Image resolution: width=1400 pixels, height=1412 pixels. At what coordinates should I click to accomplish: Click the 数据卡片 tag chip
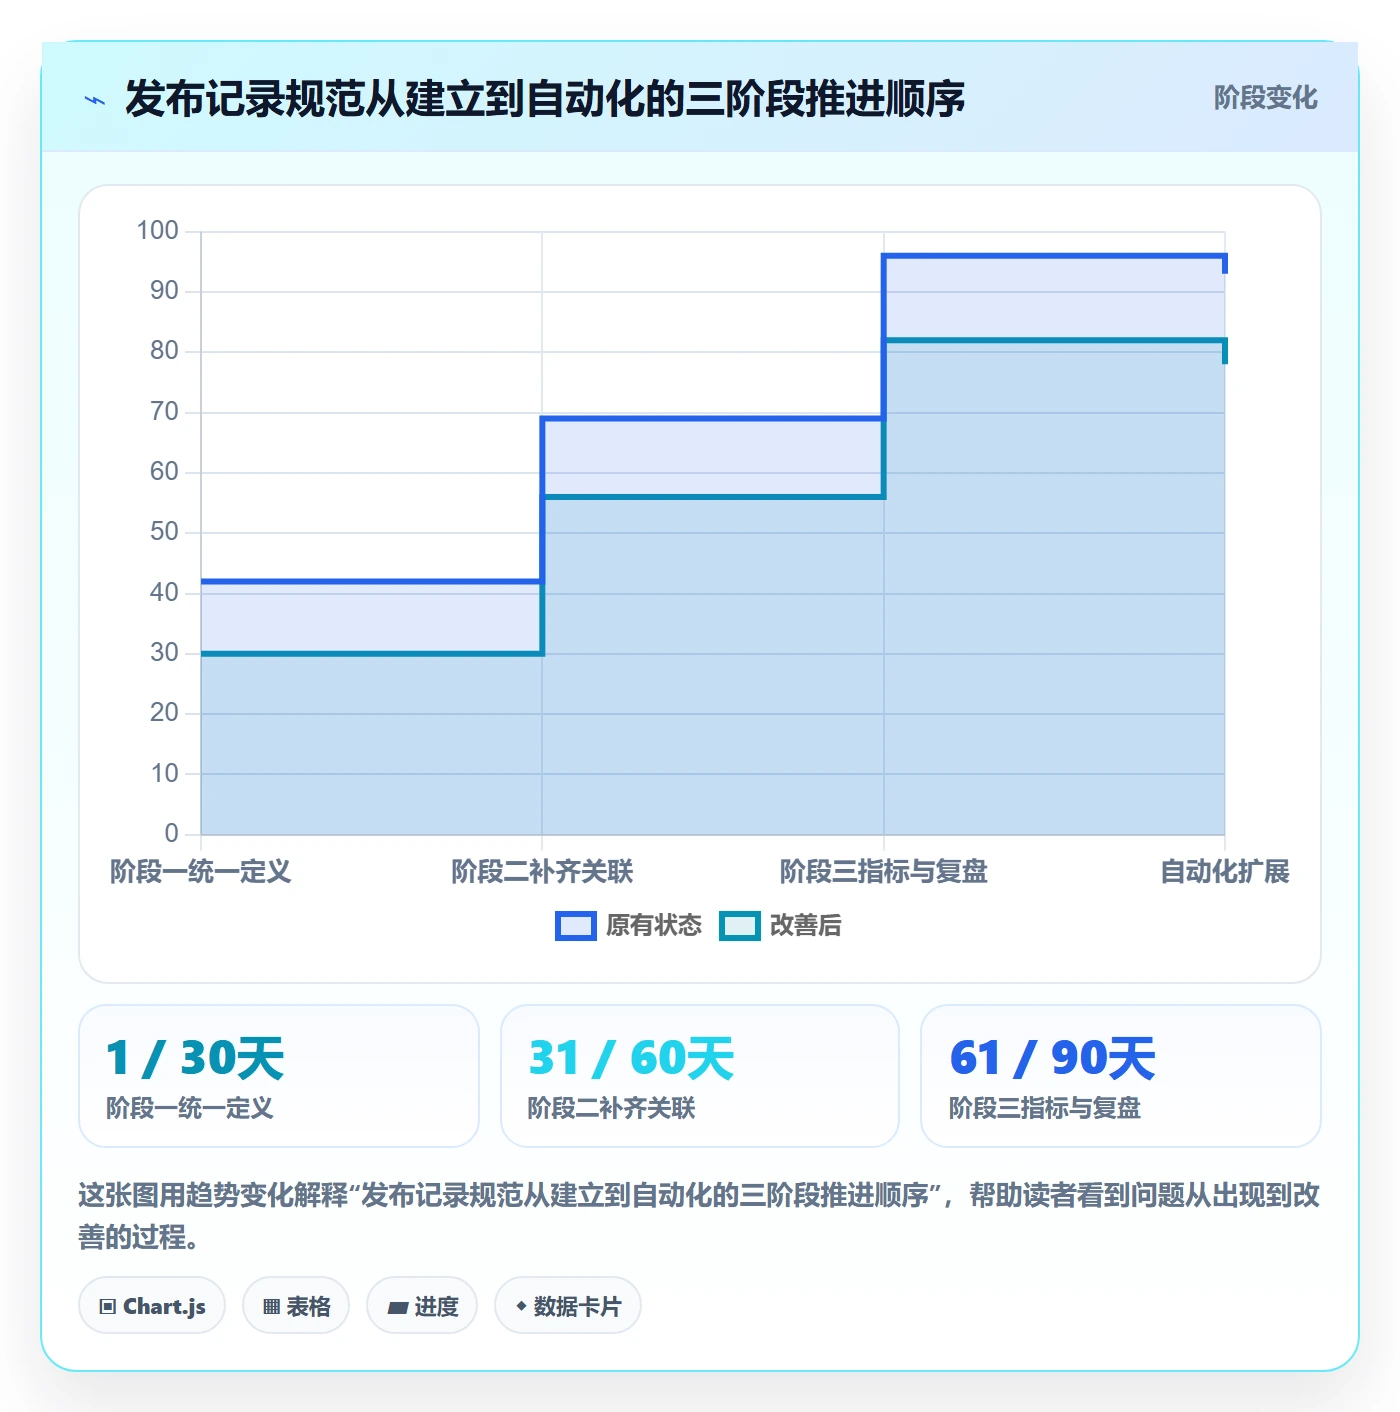568,1305
